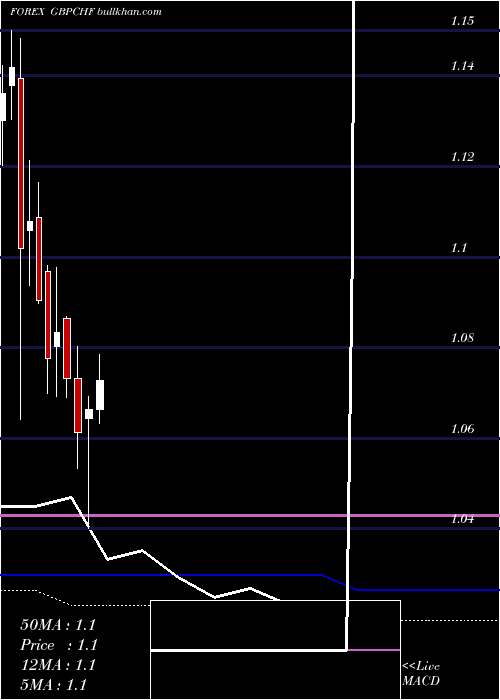500x700 pixels.
Task: Click the 1.15 price axis label
Action: (462, 21)
